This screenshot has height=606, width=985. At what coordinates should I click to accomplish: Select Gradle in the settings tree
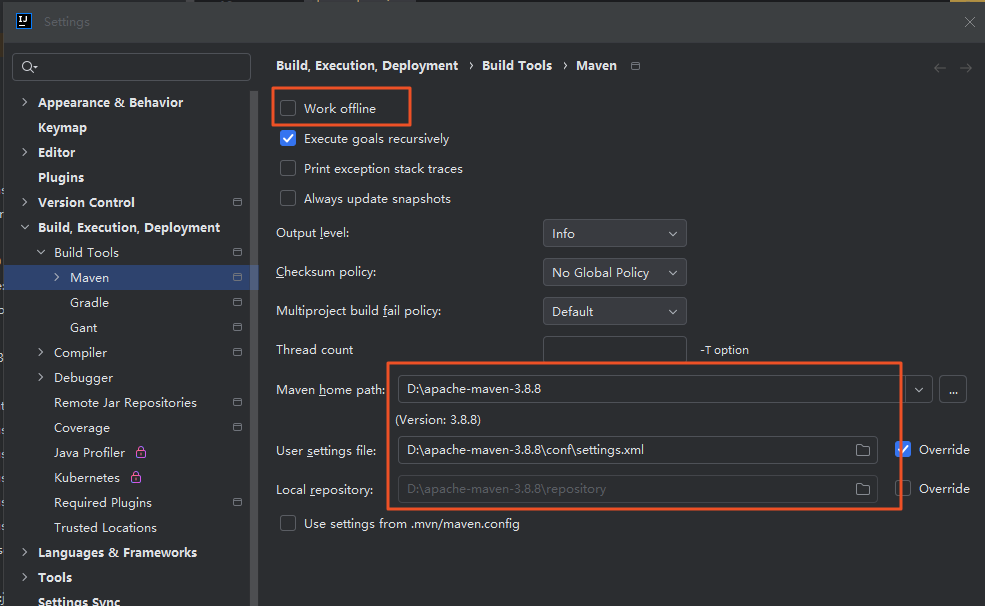click(x=89, y=303)
